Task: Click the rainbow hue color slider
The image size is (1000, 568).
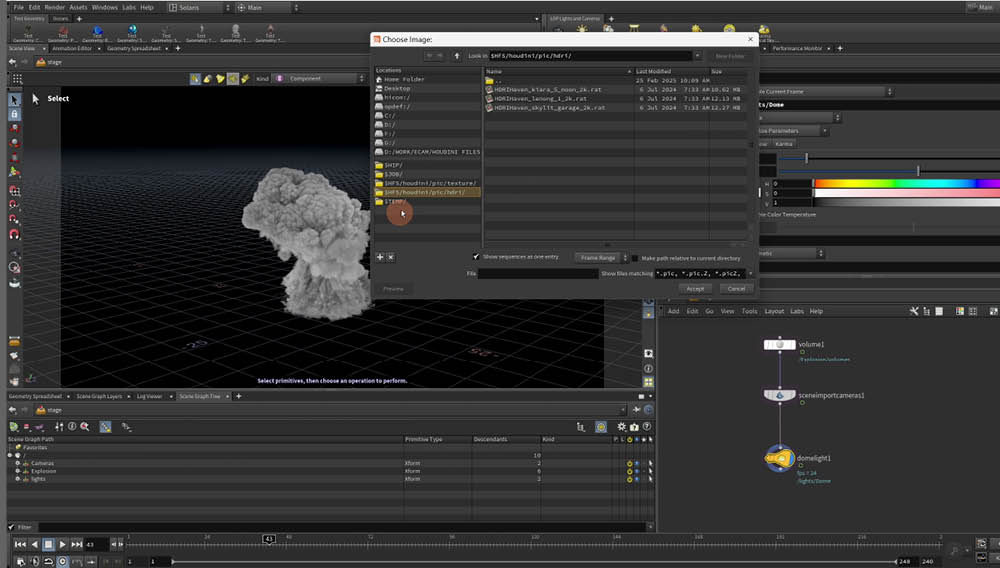Action: coord(905,184)
